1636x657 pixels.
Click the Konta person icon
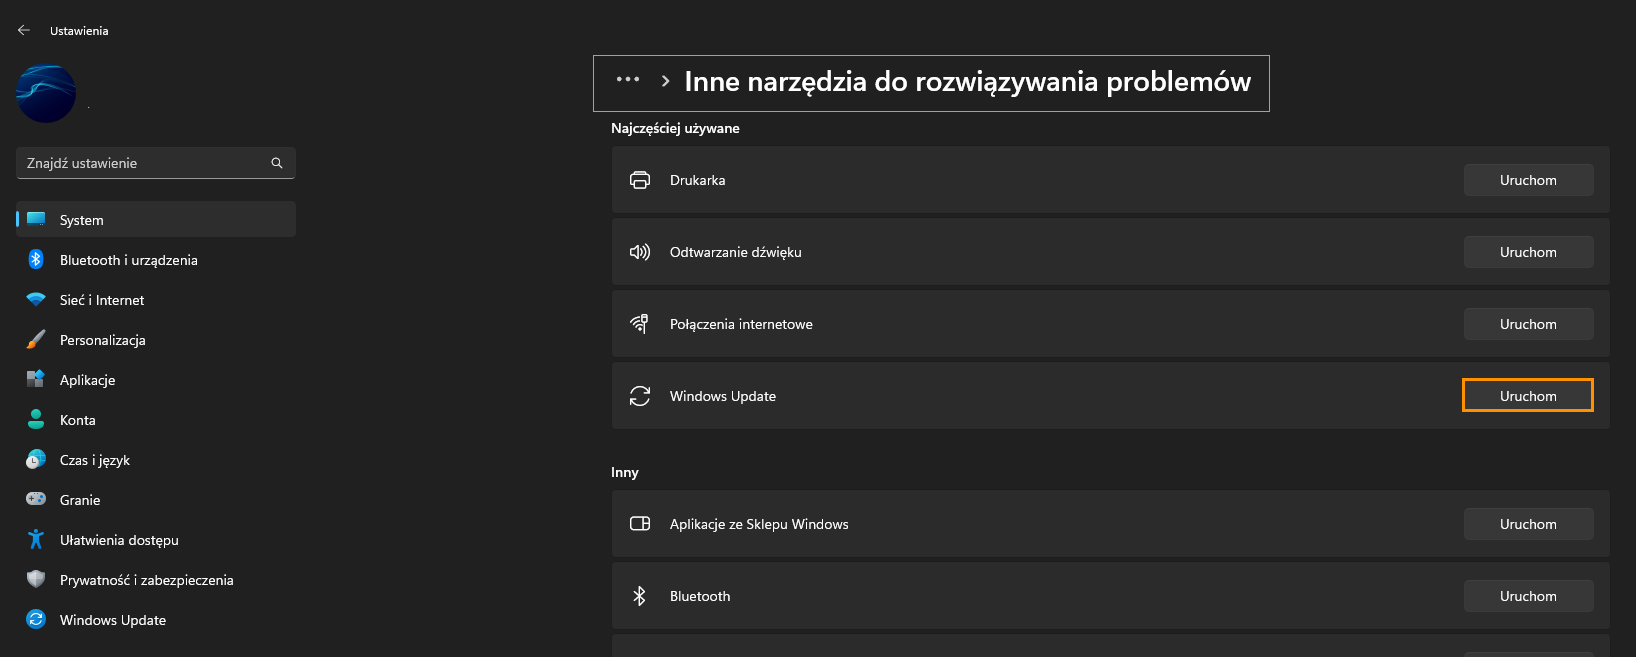(36, 419)
